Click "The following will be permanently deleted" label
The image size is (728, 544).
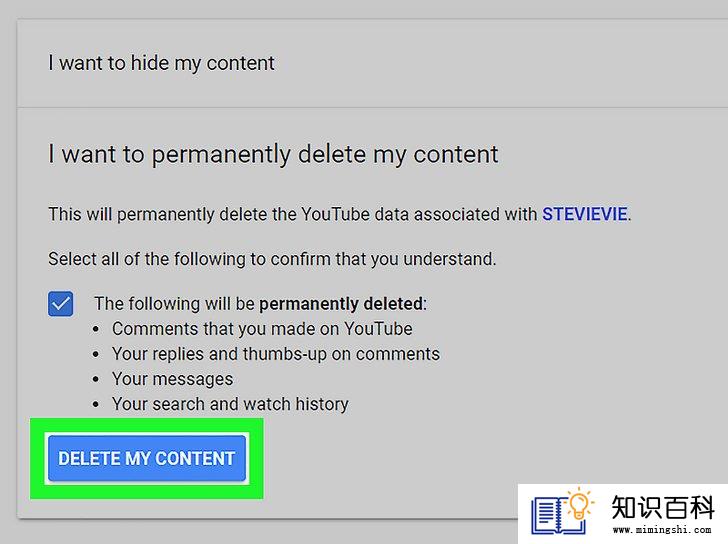point(260,304)
